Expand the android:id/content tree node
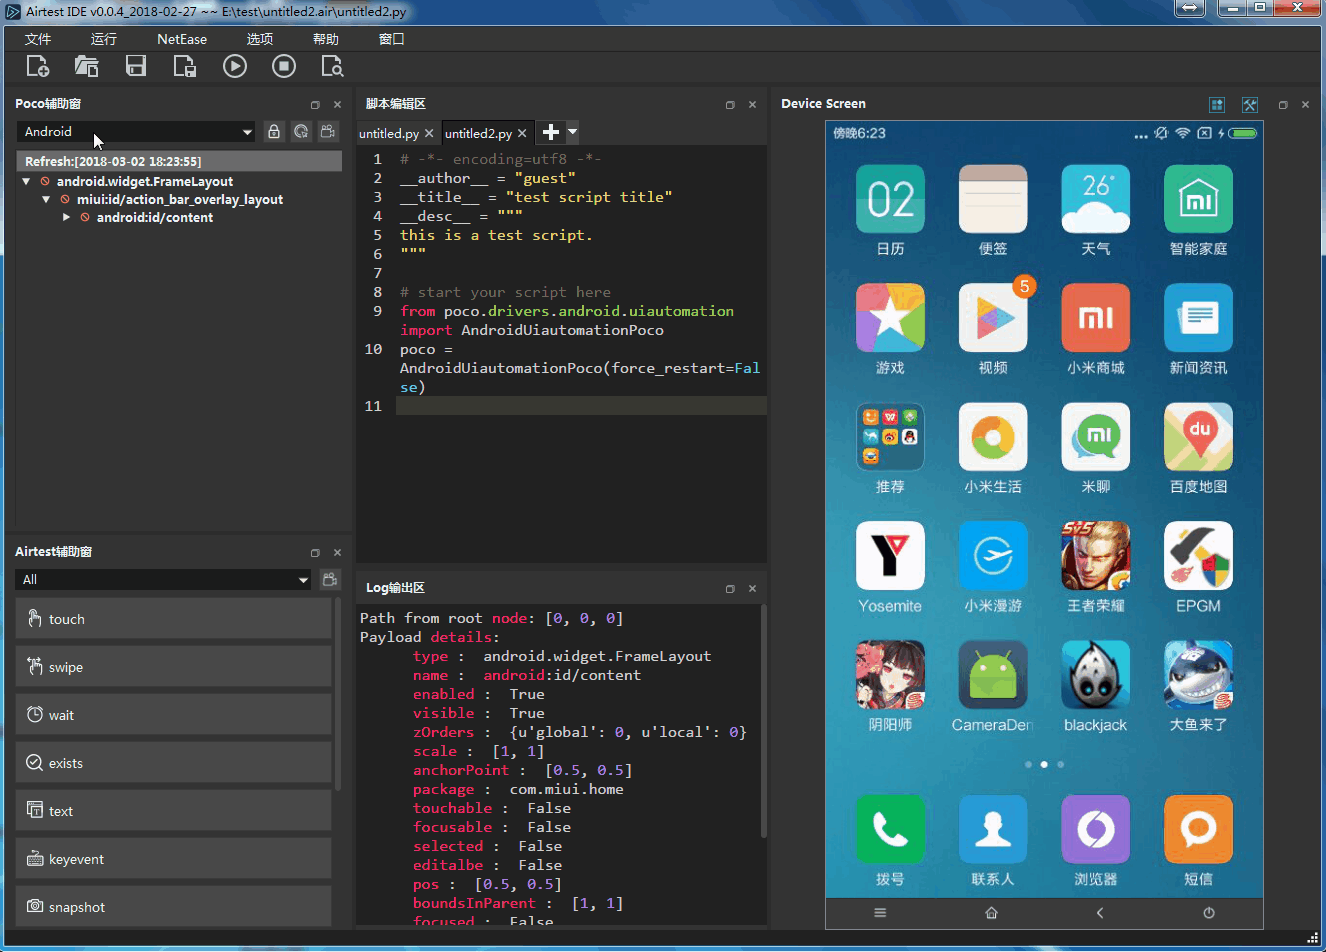The width and height of the screenshot is (1326, 952). click(66, 217)
